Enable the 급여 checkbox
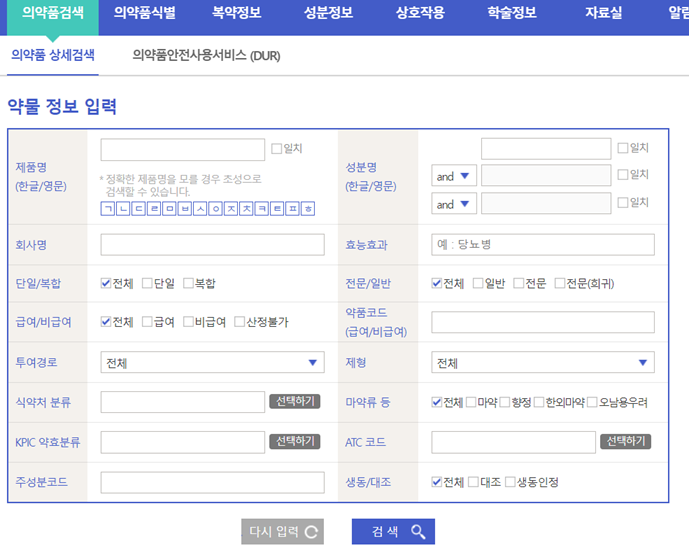This screenshot has width=689, height=555. [x=147, y=322]
